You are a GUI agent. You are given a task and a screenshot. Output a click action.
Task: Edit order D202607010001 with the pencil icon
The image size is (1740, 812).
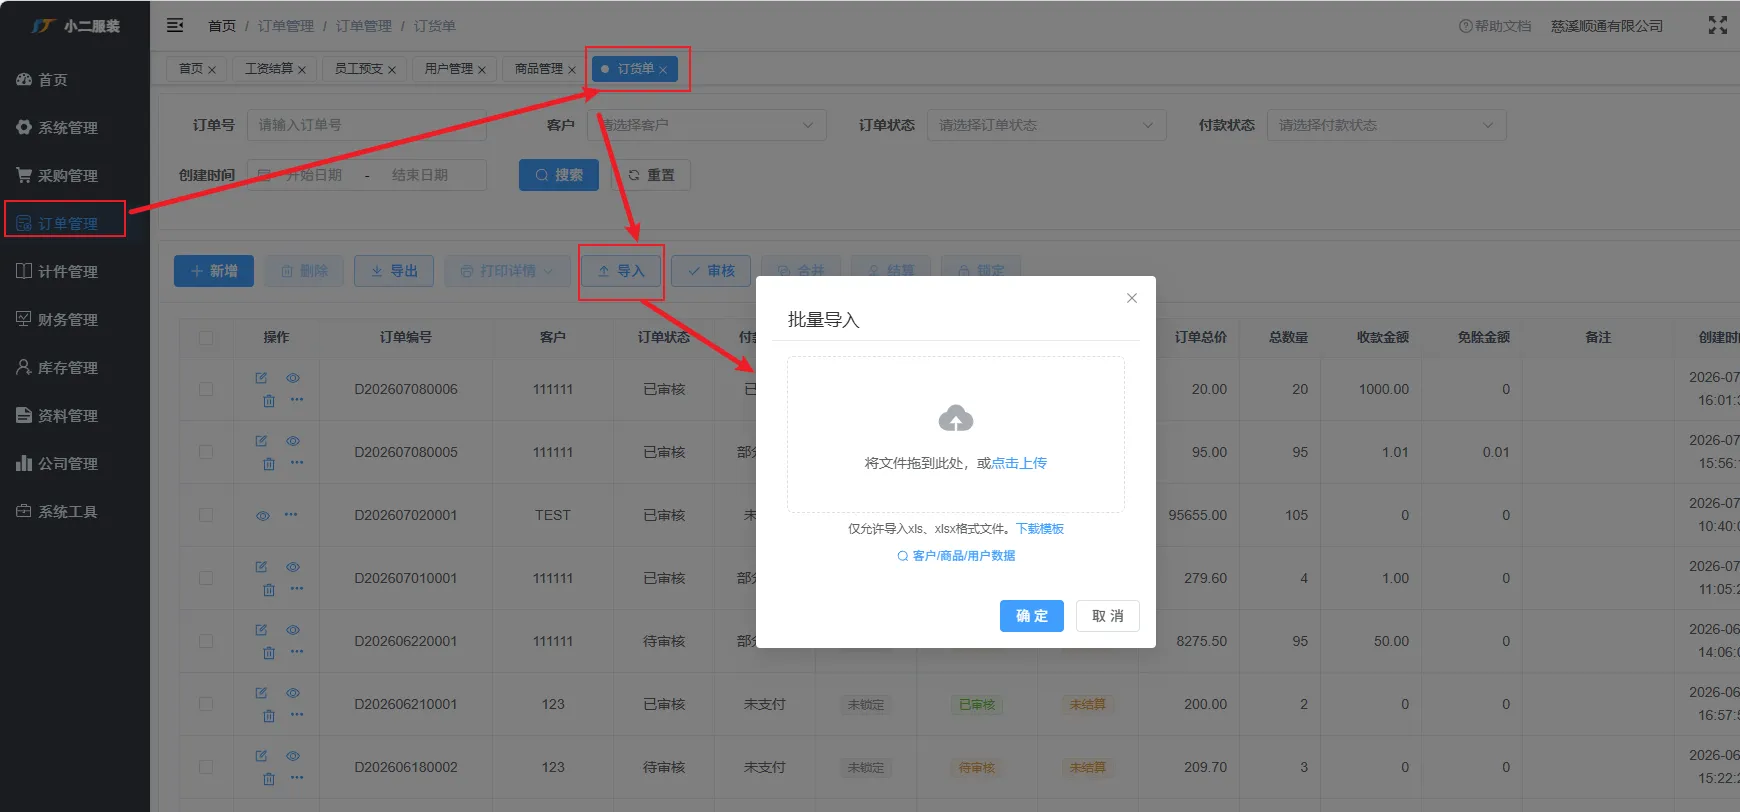pyautogui.click(x=261, y=567)
